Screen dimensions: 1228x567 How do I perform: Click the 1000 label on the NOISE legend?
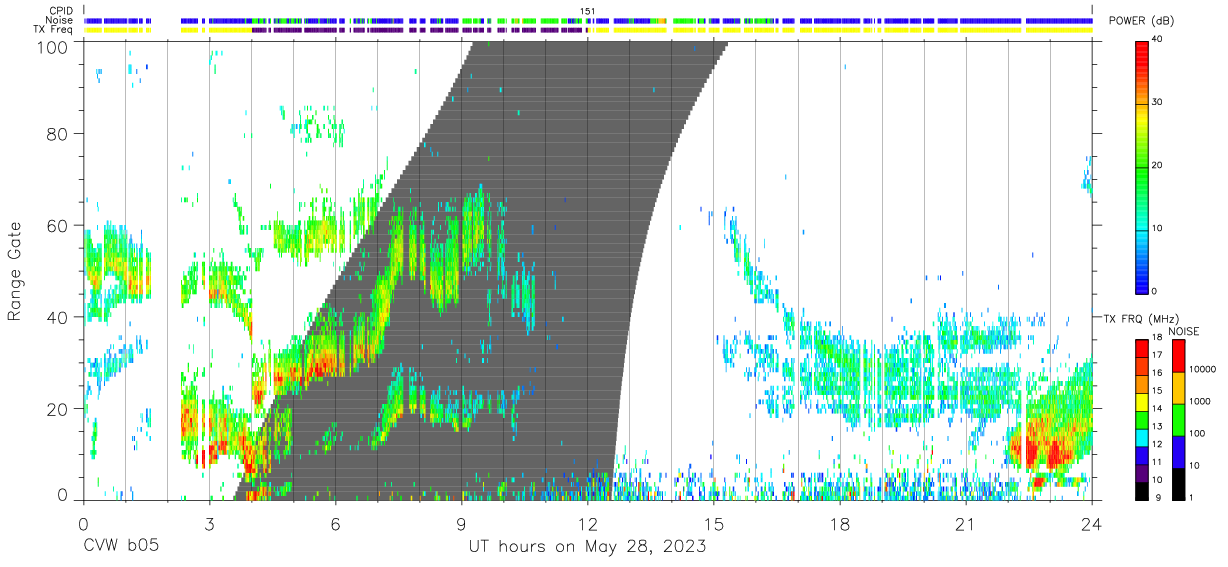[1198, 401]
